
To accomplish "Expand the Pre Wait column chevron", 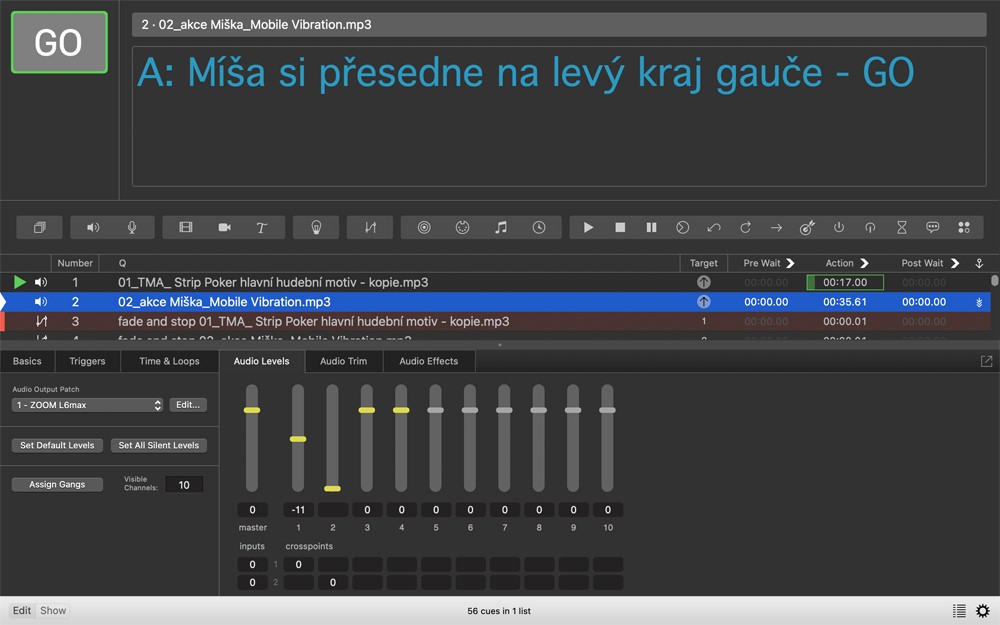I will 791,263.
